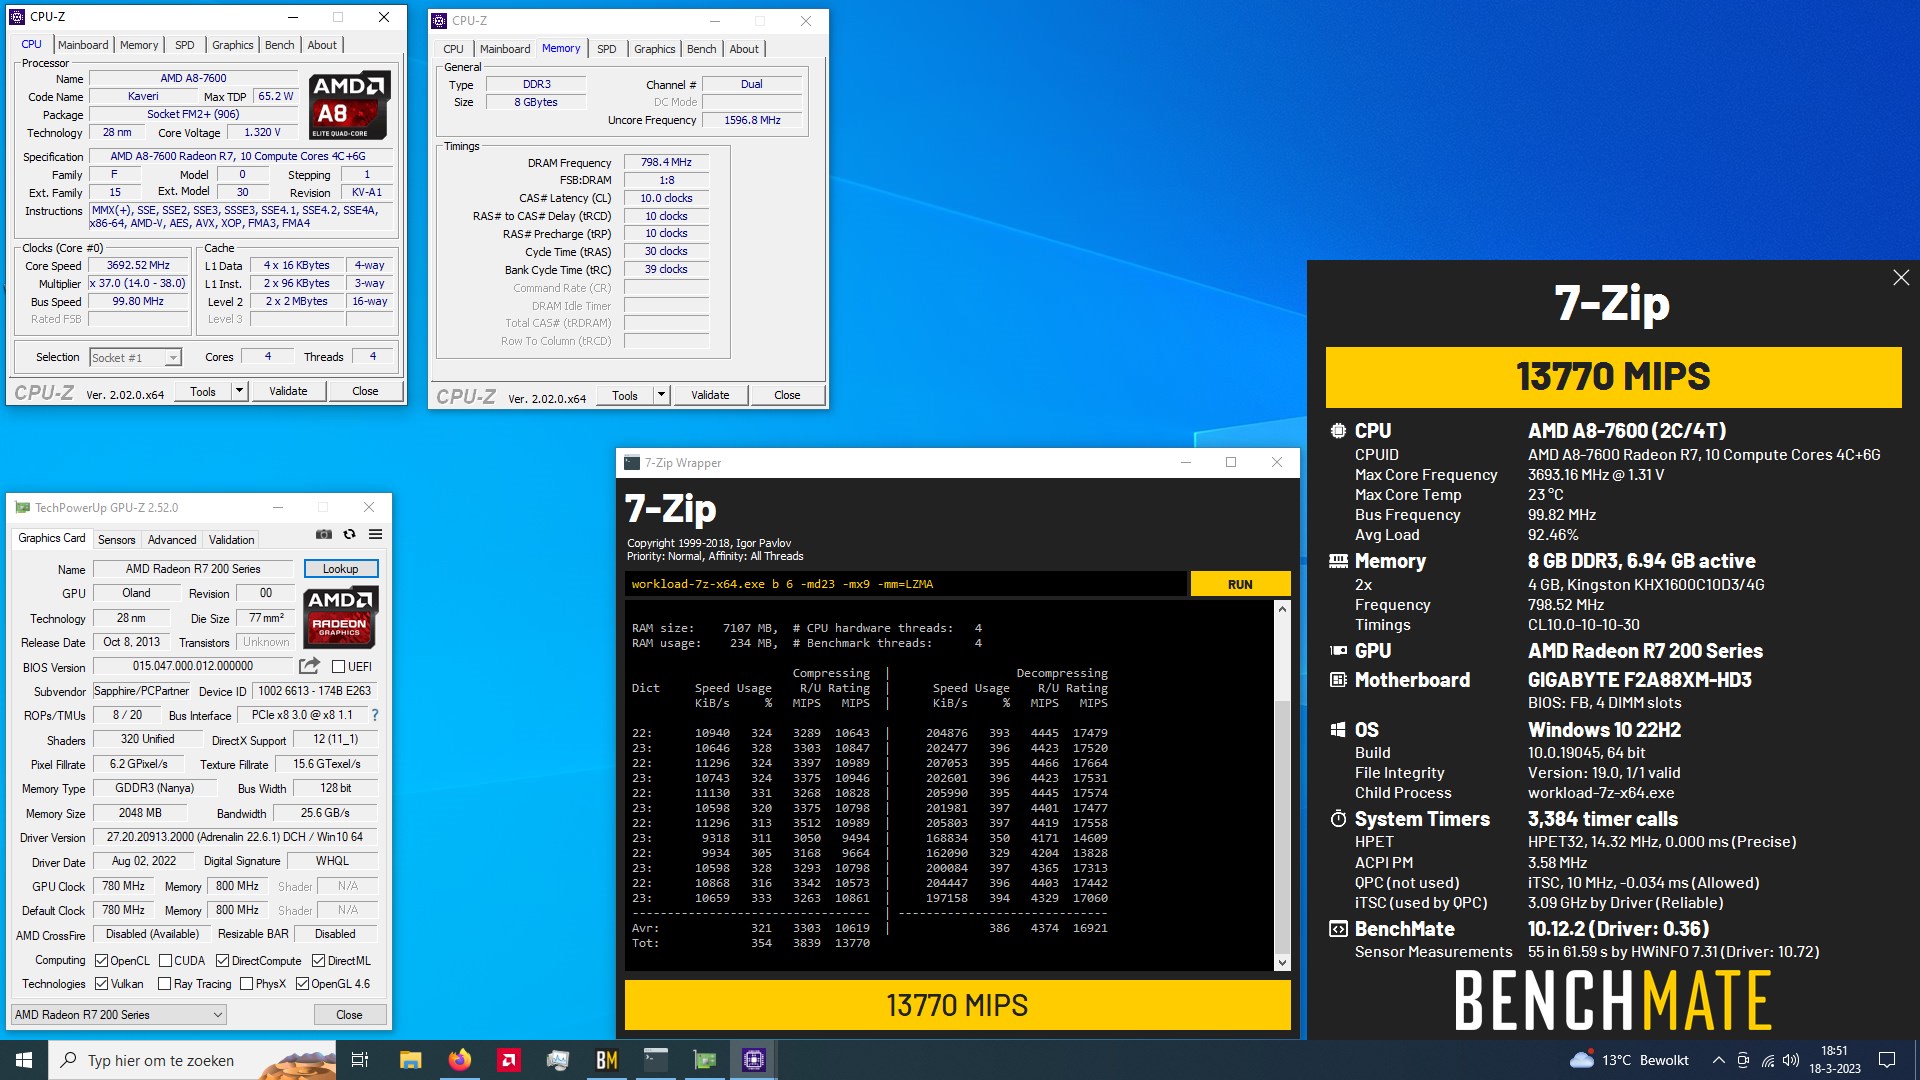
Task: Open the Socket #1 selection dropdown
Action: click(135, 357)
